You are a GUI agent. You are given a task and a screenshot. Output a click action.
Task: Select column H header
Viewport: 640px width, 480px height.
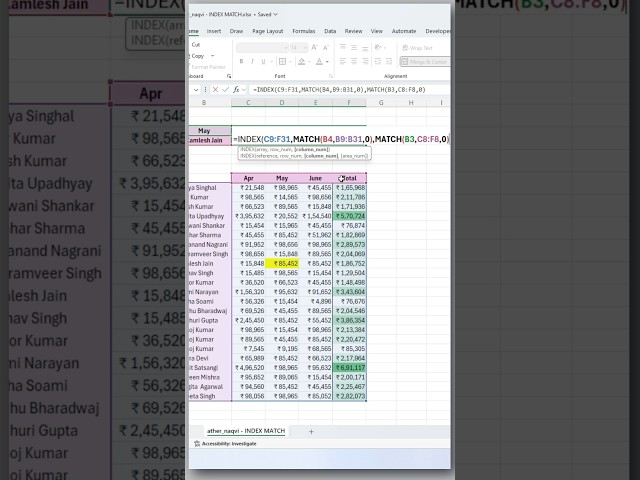(411, 102)
